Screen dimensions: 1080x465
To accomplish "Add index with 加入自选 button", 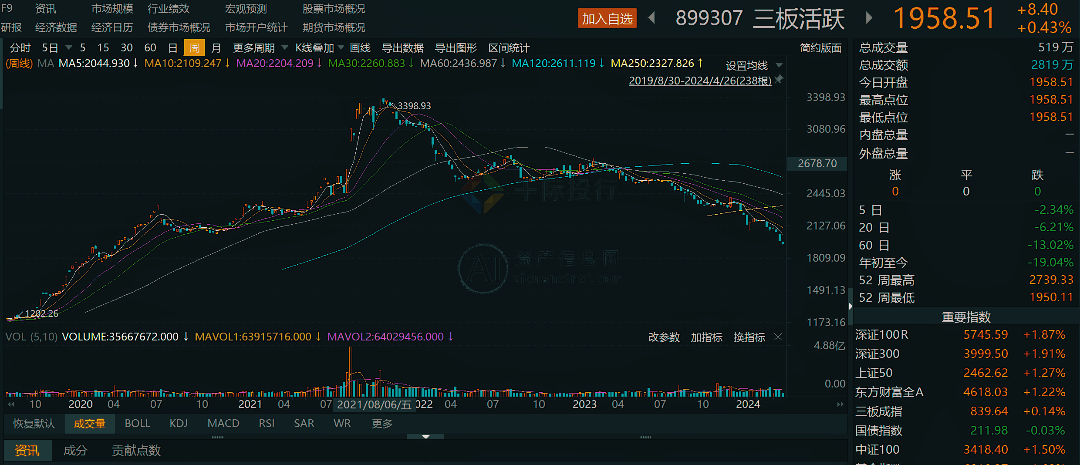I will click(x=607, y=19).
